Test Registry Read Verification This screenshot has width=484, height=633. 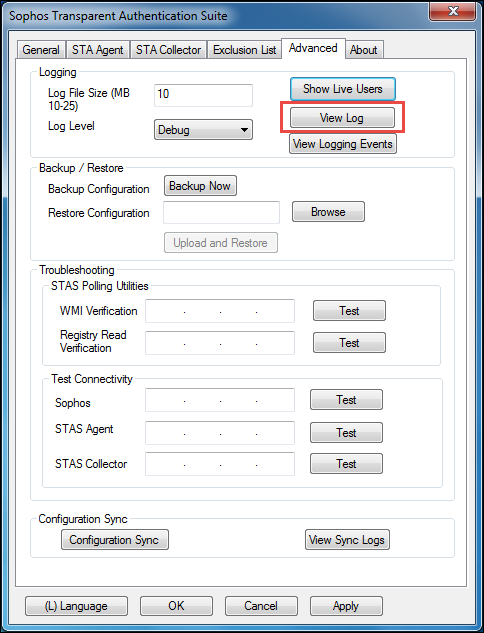click(349, 343)
